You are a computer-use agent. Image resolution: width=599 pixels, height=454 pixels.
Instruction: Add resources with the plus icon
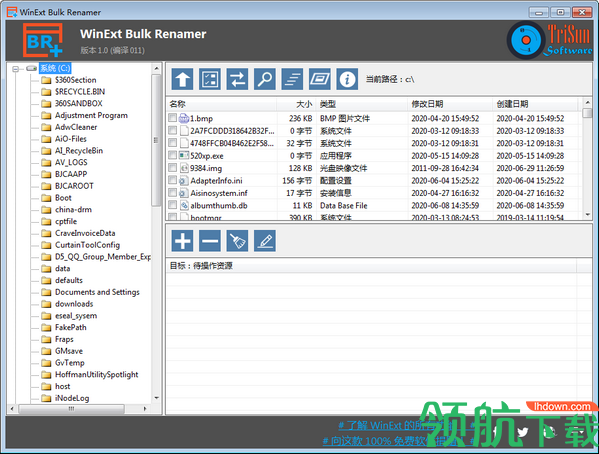(x=182, y=241)
